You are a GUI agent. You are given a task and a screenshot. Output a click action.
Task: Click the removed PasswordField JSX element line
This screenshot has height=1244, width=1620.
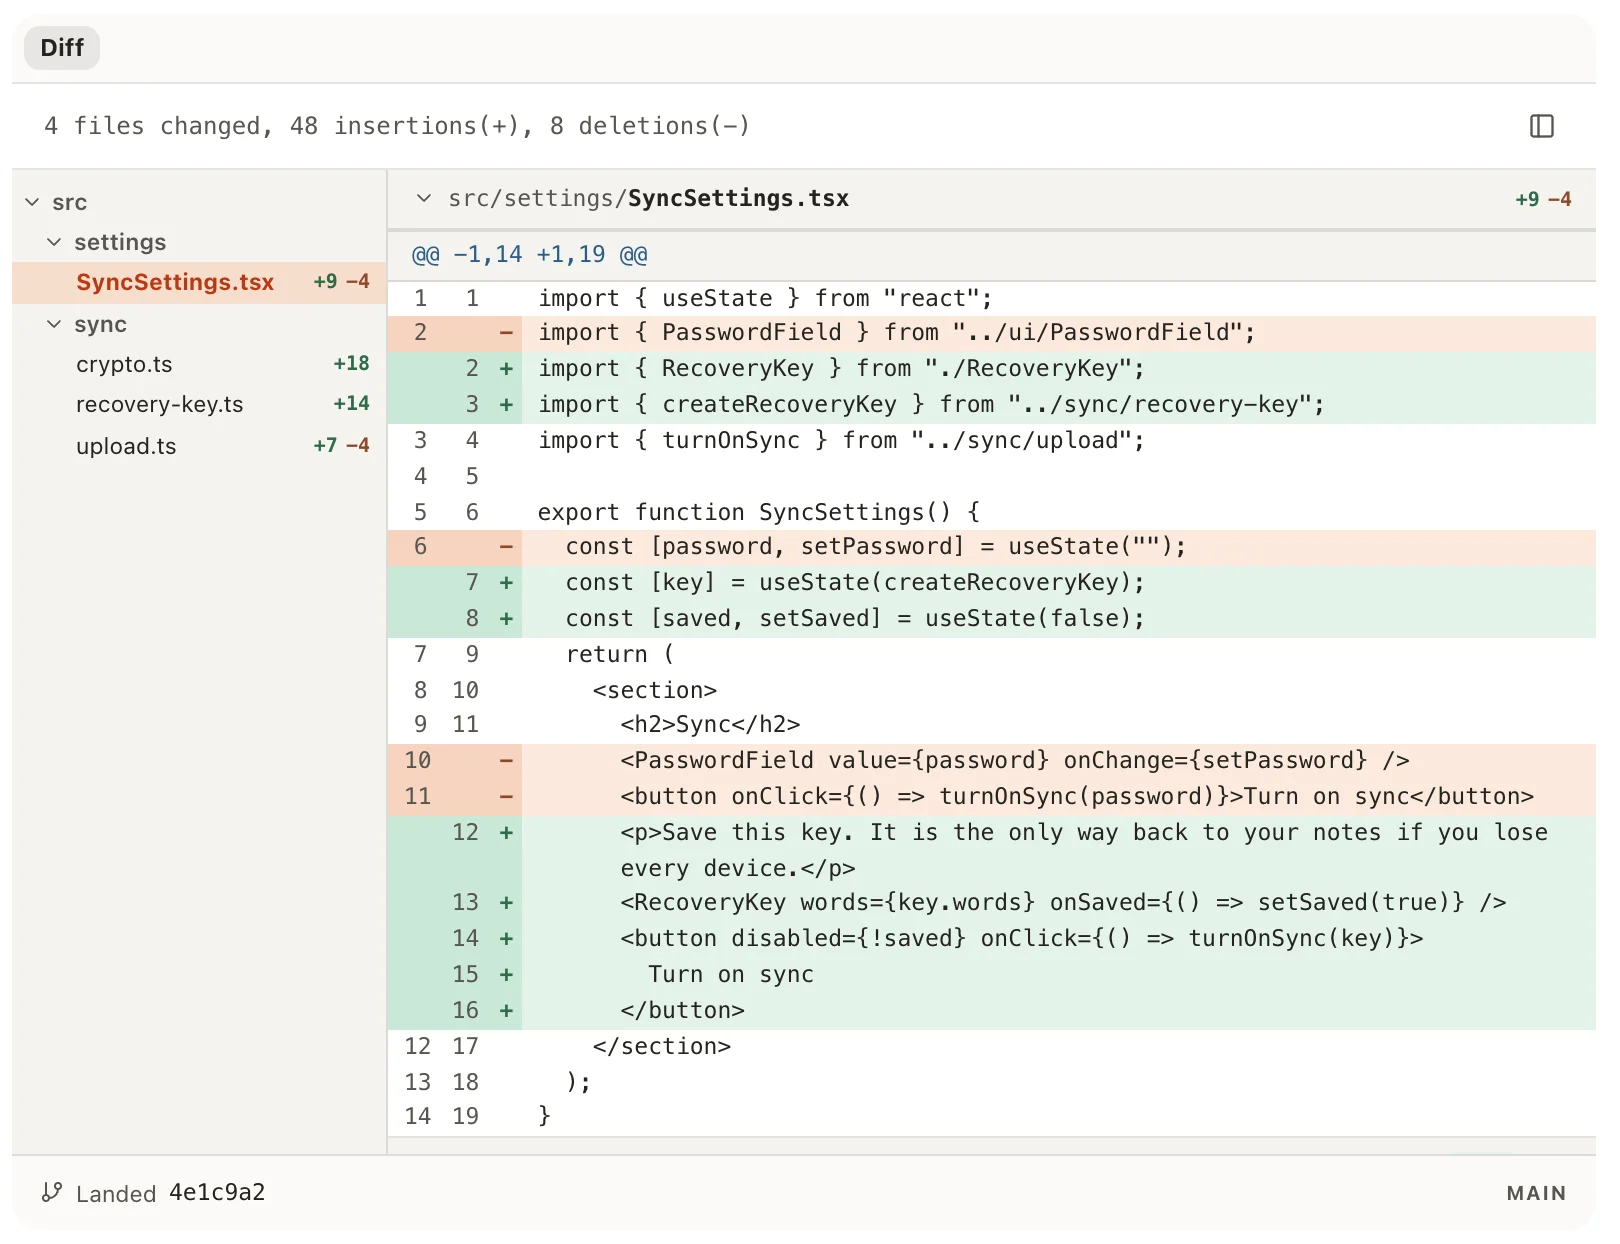[992, 760]
